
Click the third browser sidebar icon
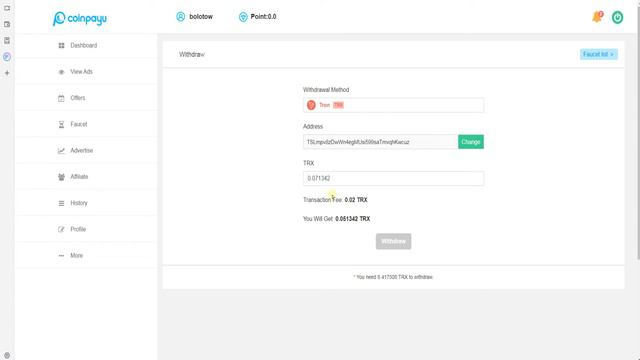pyautogui.click(x=7, y=40)
